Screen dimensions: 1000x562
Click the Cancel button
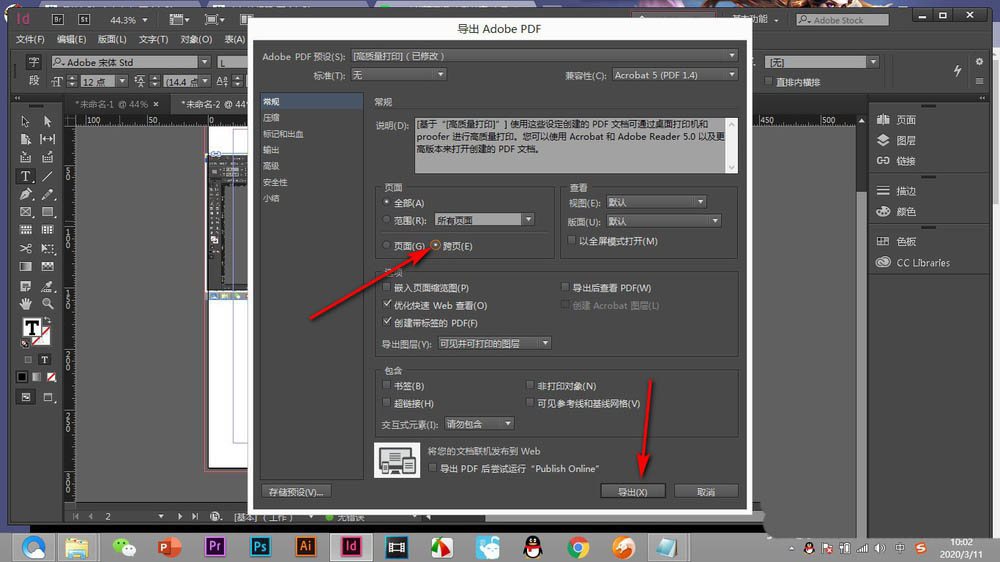[706, 491]
